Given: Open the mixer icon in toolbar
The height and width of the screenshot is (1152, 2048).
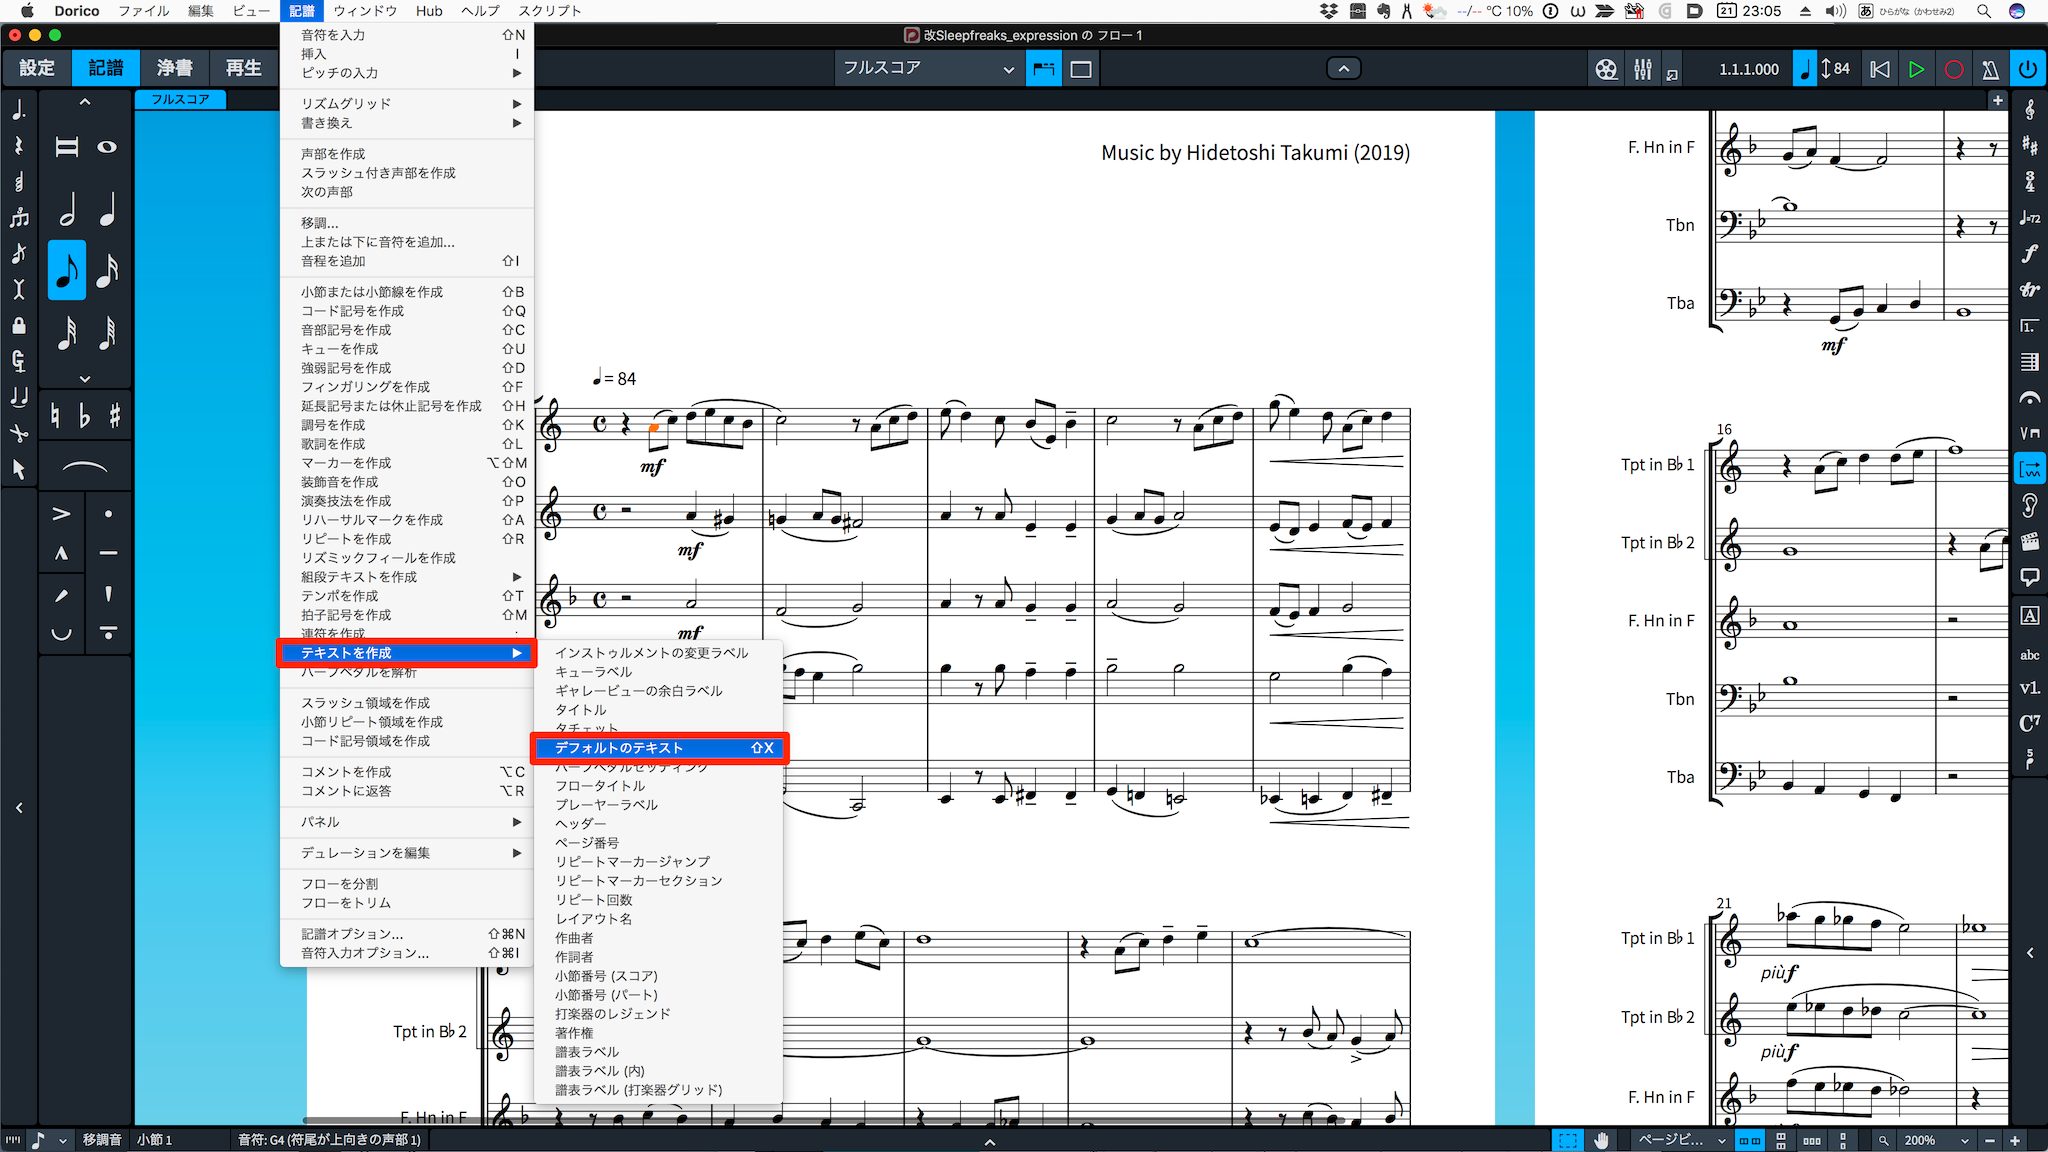Looking at the screenshot, I should (1643, 69).
